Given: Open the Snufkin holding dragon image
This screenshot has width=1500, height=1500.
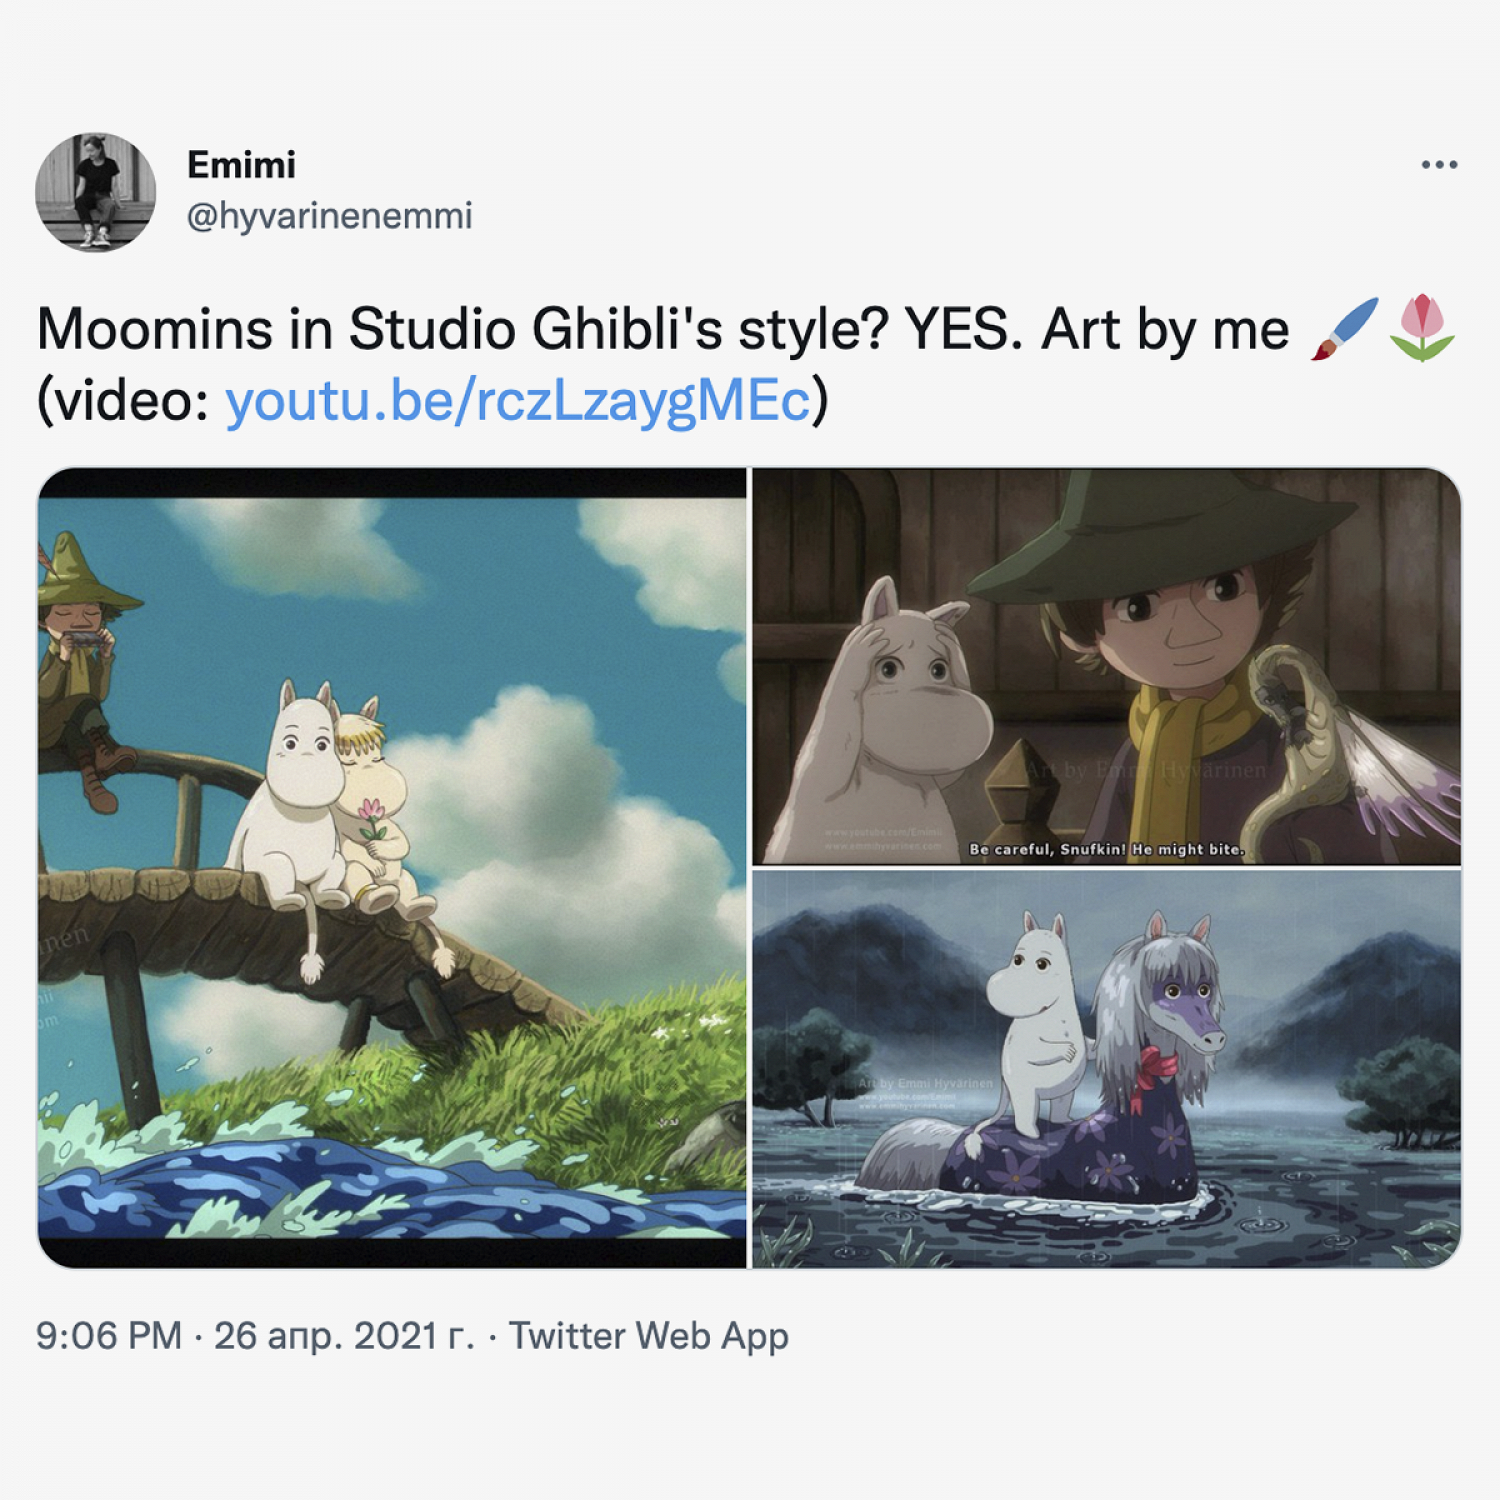Looking at the screenshot, I should pyautogui.click(x=1106, y=666).
